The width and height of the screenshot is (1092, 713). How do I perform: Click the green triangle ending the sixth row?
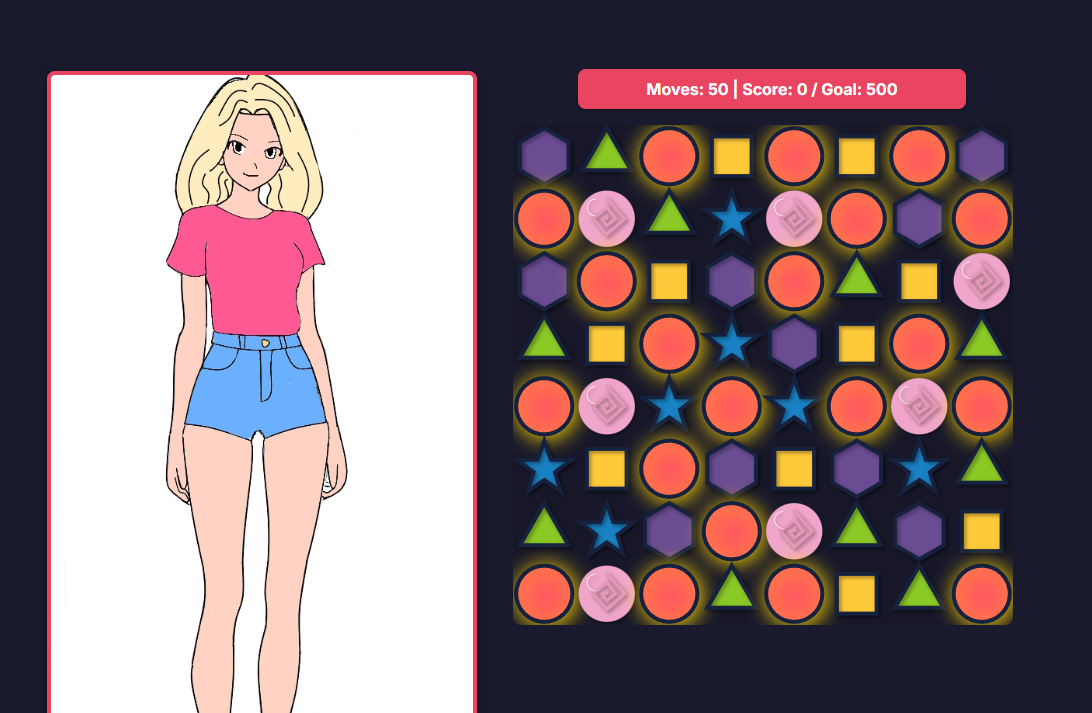(981, 464)
